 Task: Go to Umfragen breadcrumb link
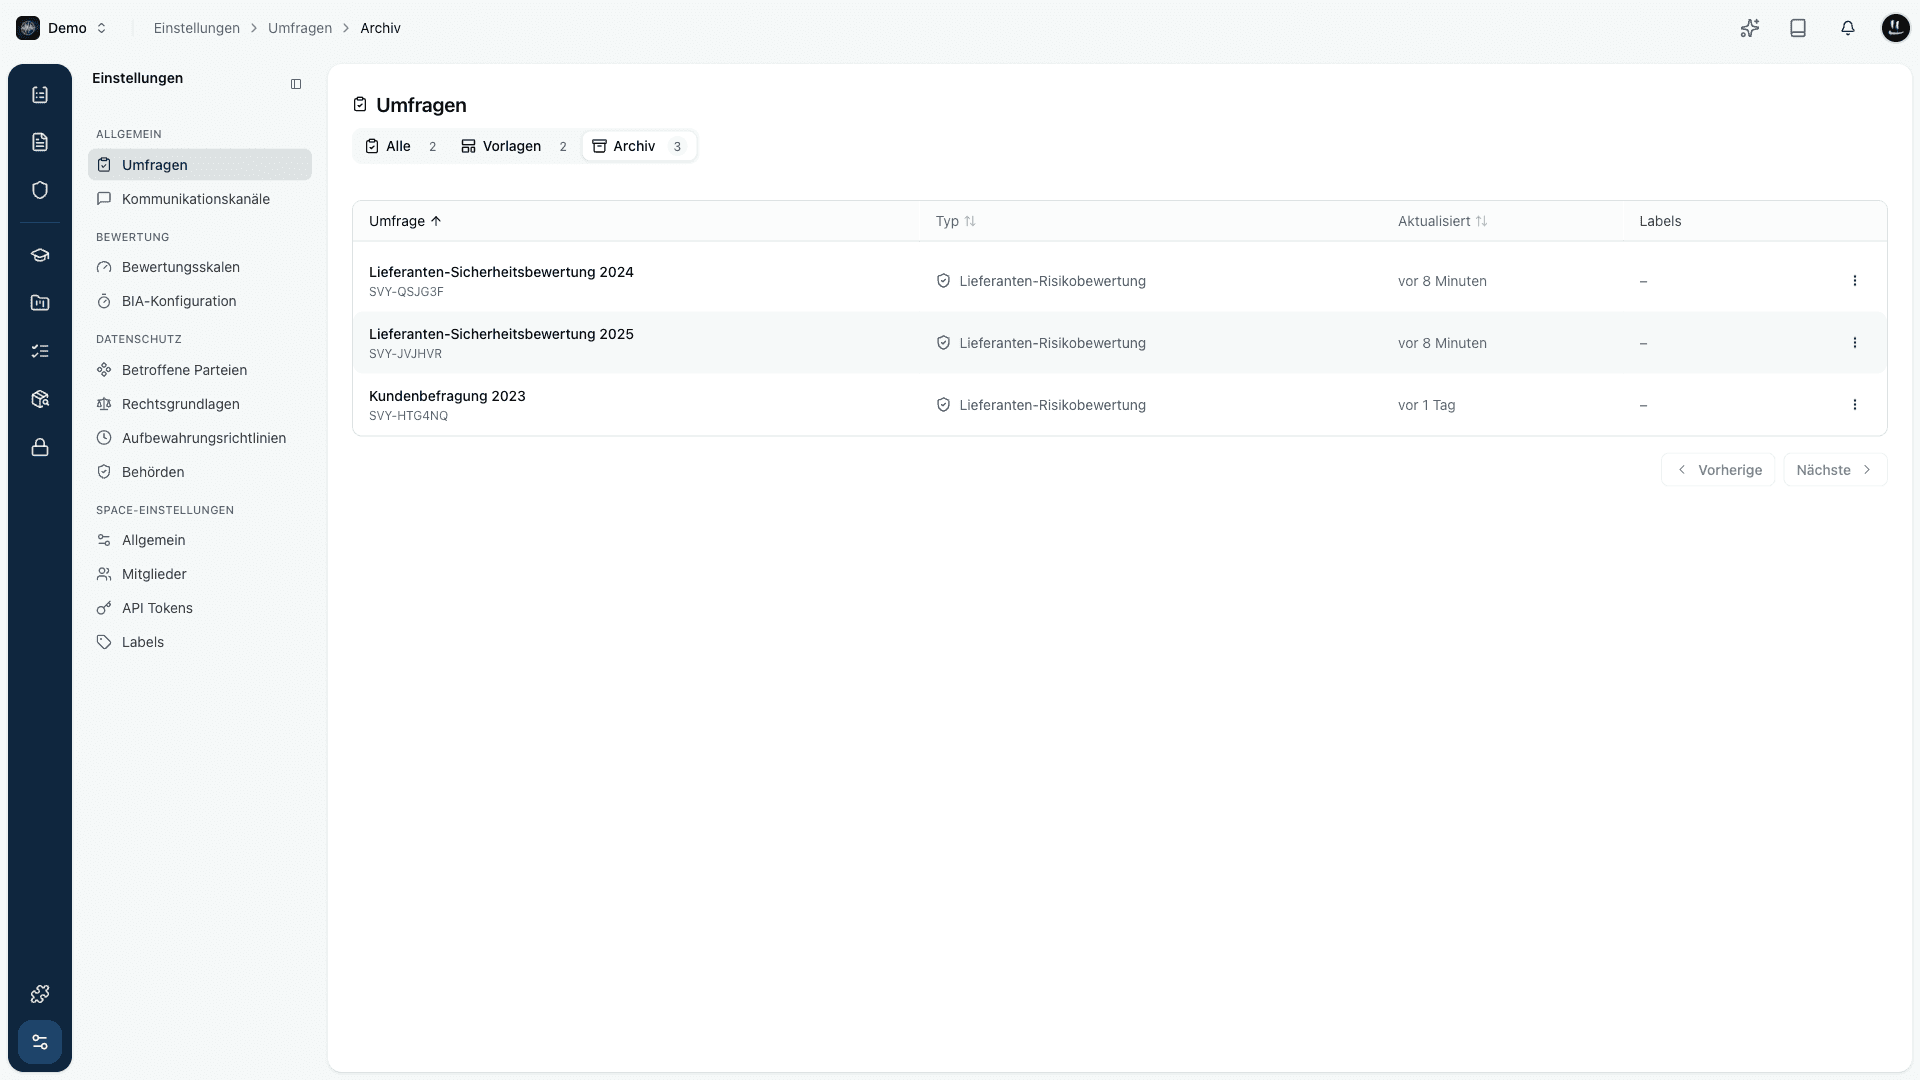[300, 28]
